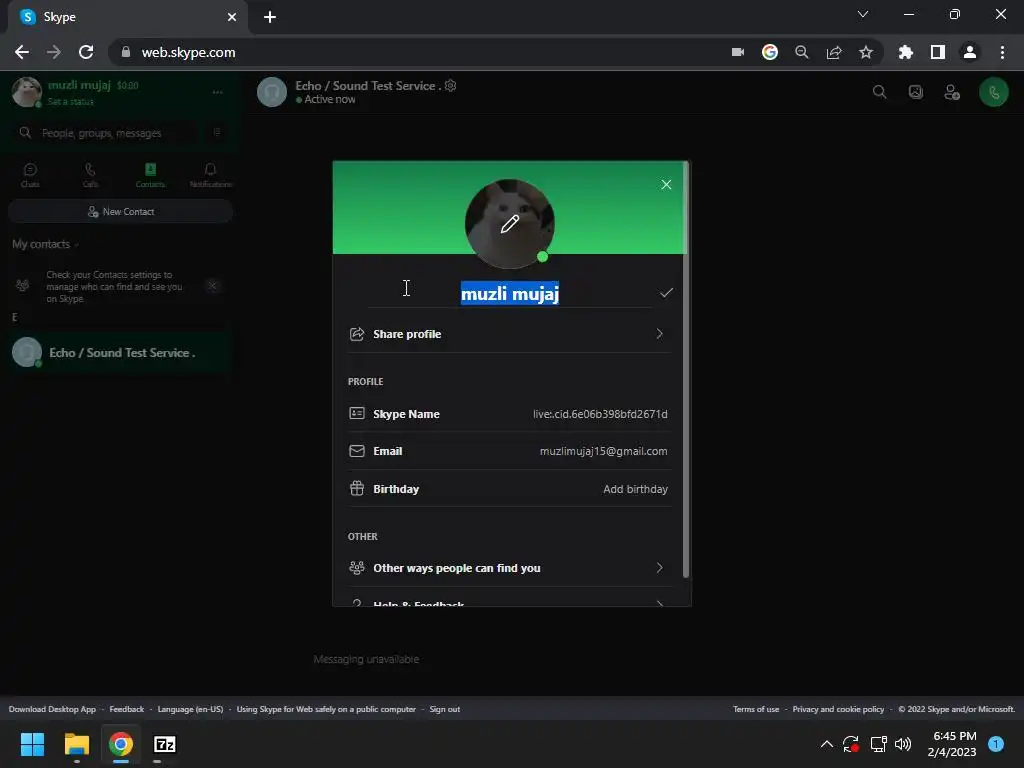
Task: Add people to conversation icon
Action: tap(952, 92)
